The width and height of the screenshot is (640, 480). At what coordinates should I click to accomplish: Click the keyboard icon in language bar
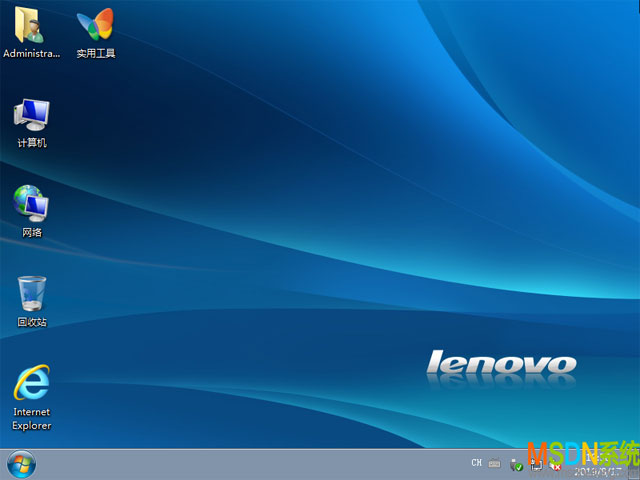point(494,463)
